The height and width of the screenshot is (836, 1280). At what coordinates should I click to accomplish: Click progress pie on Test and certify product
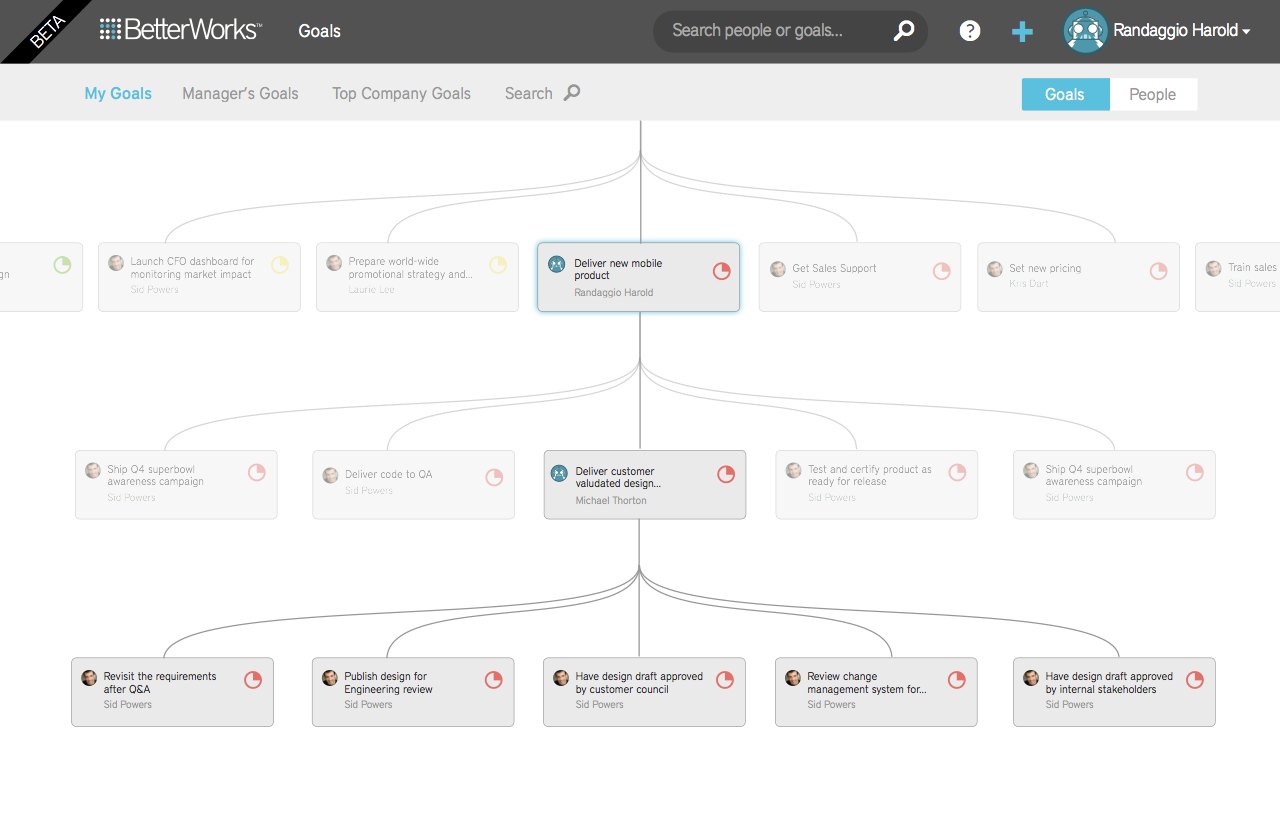957,473
